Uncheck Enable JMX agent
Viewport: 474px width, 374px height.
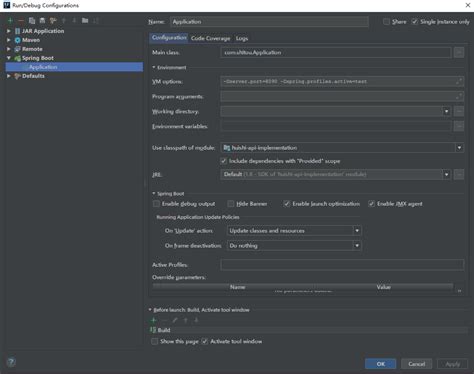point(371,204)
